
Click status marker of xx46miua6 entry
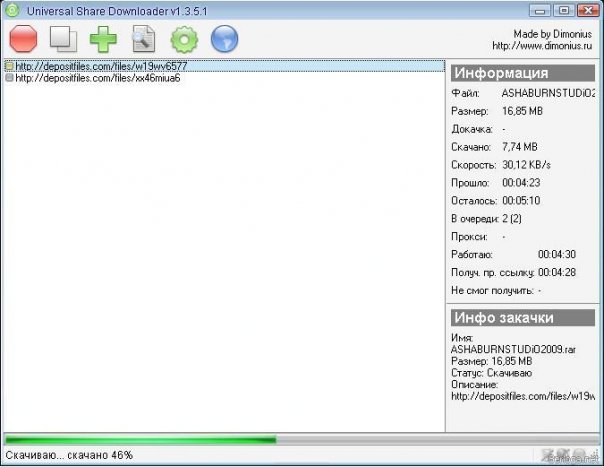[9, 78]
